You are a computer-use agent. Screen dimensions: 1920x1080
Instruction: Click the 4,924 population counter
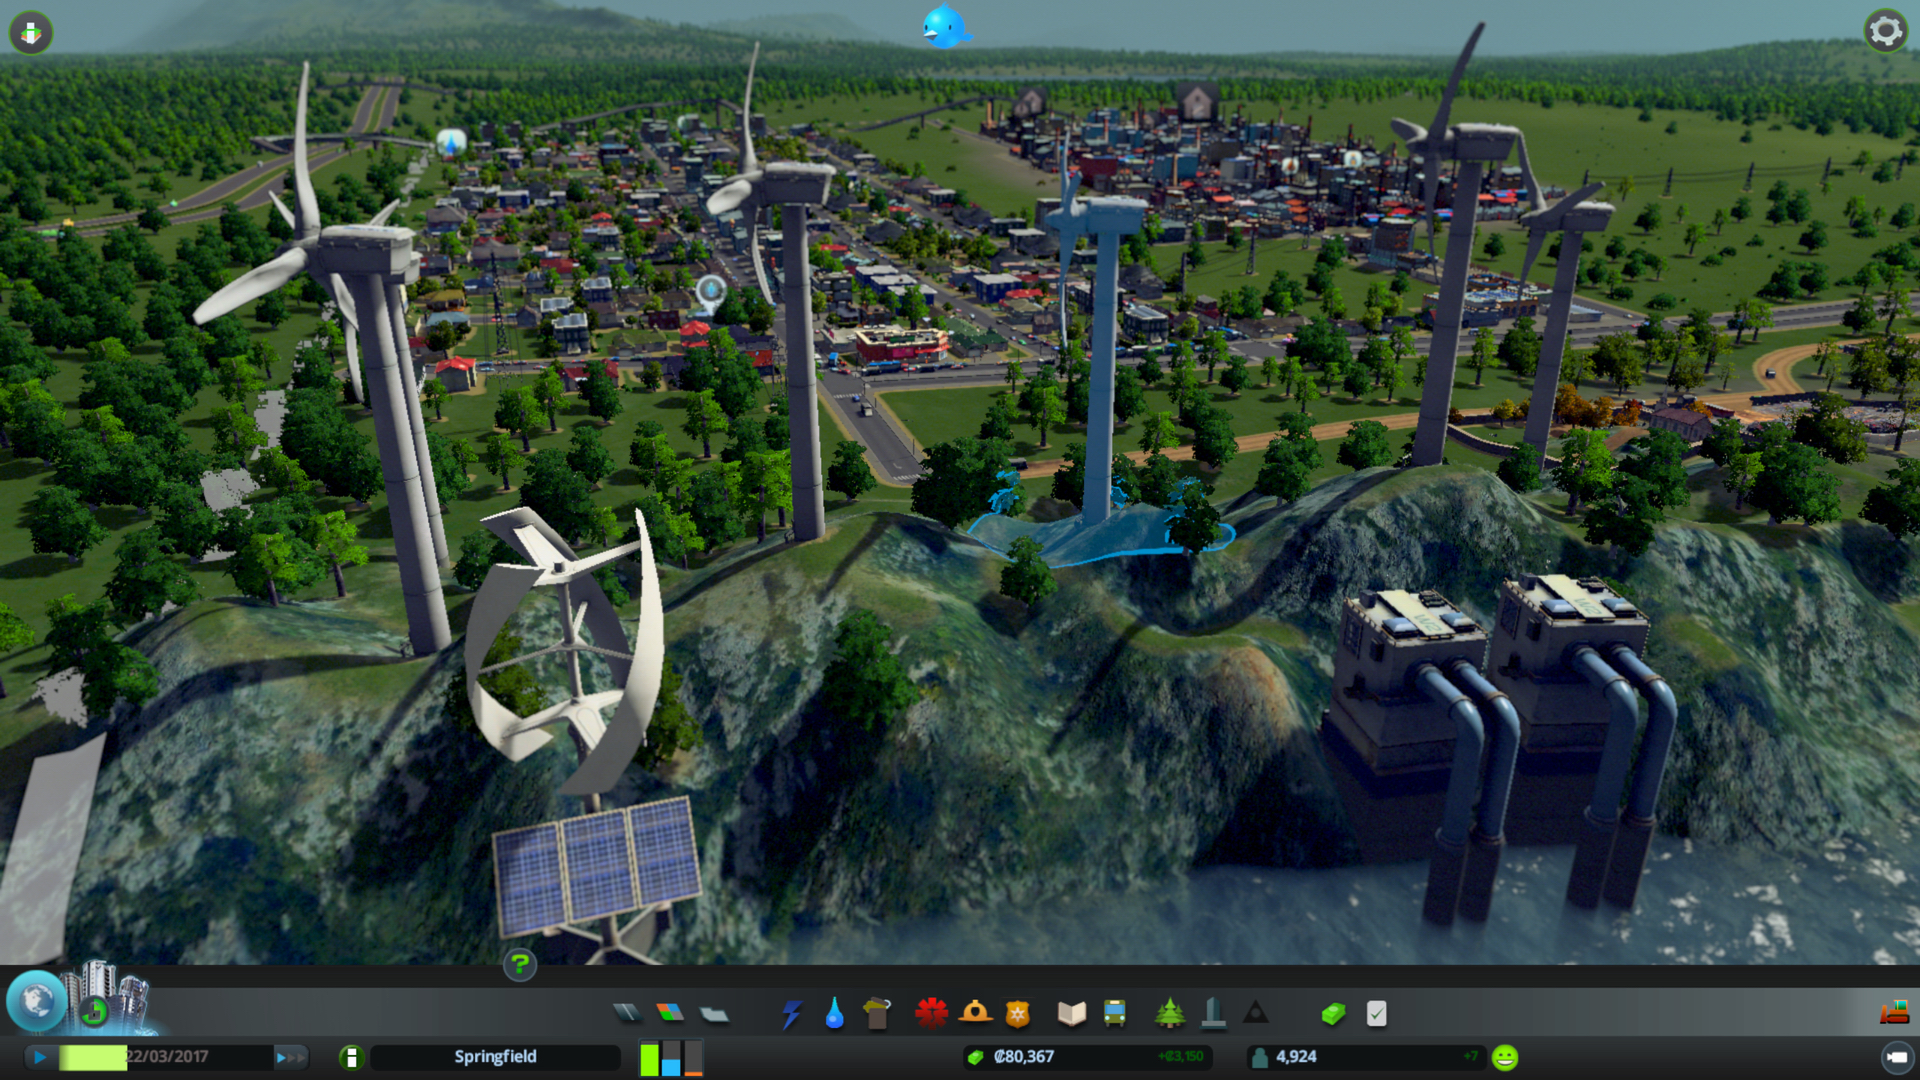click(1296, 1057)
